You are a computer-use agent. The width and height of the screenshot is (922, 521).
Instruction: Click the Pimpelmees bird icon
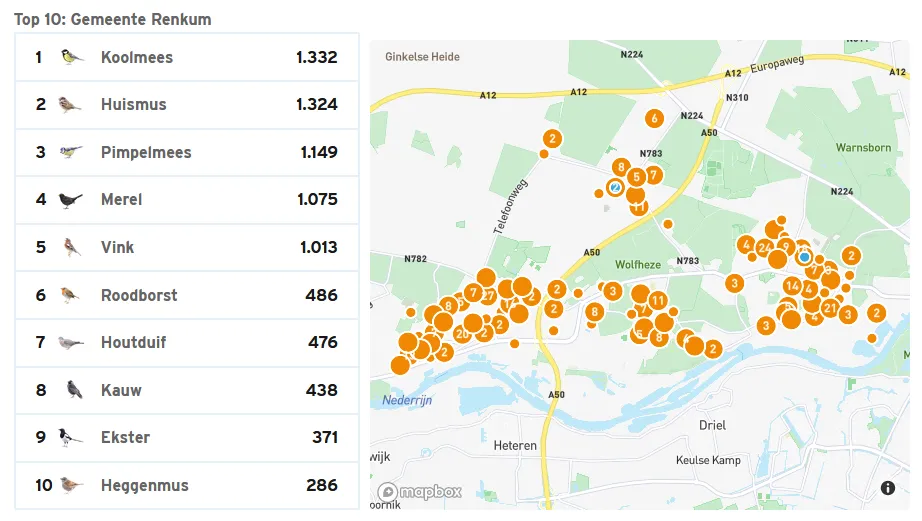[71, 152]
